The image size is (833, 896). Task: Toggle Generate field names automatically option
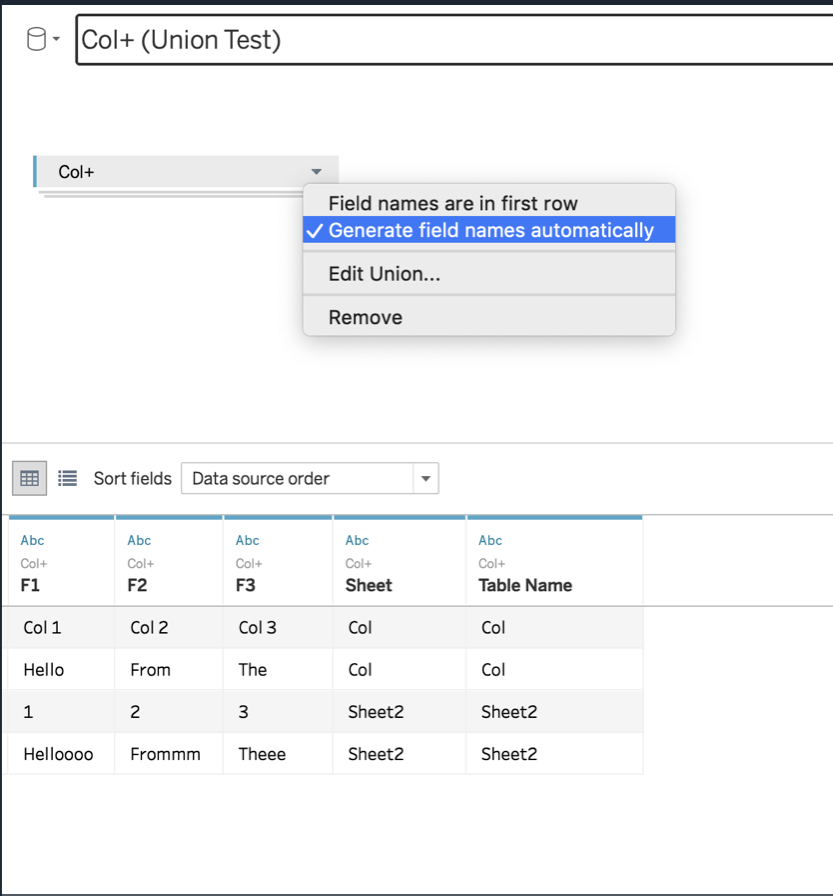489,230
